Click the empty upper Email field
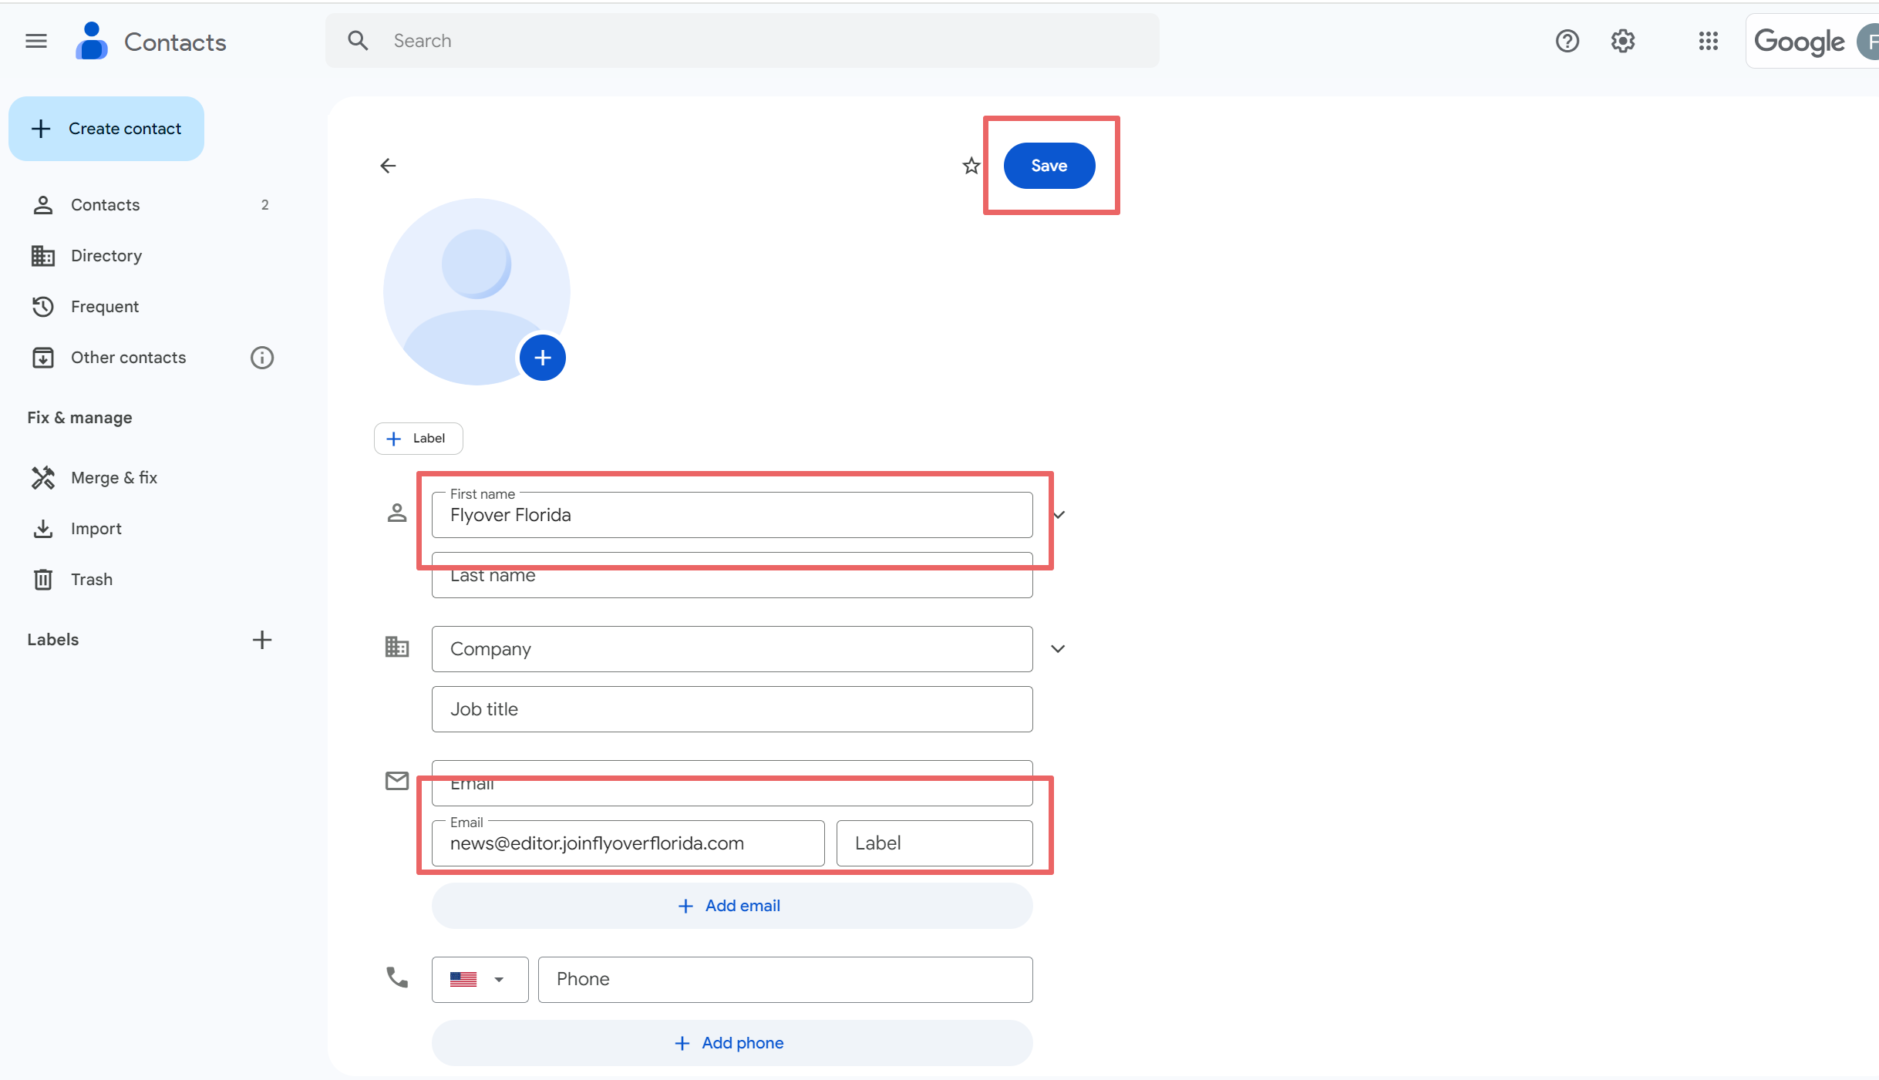1879x1080 pixels. 732,783
